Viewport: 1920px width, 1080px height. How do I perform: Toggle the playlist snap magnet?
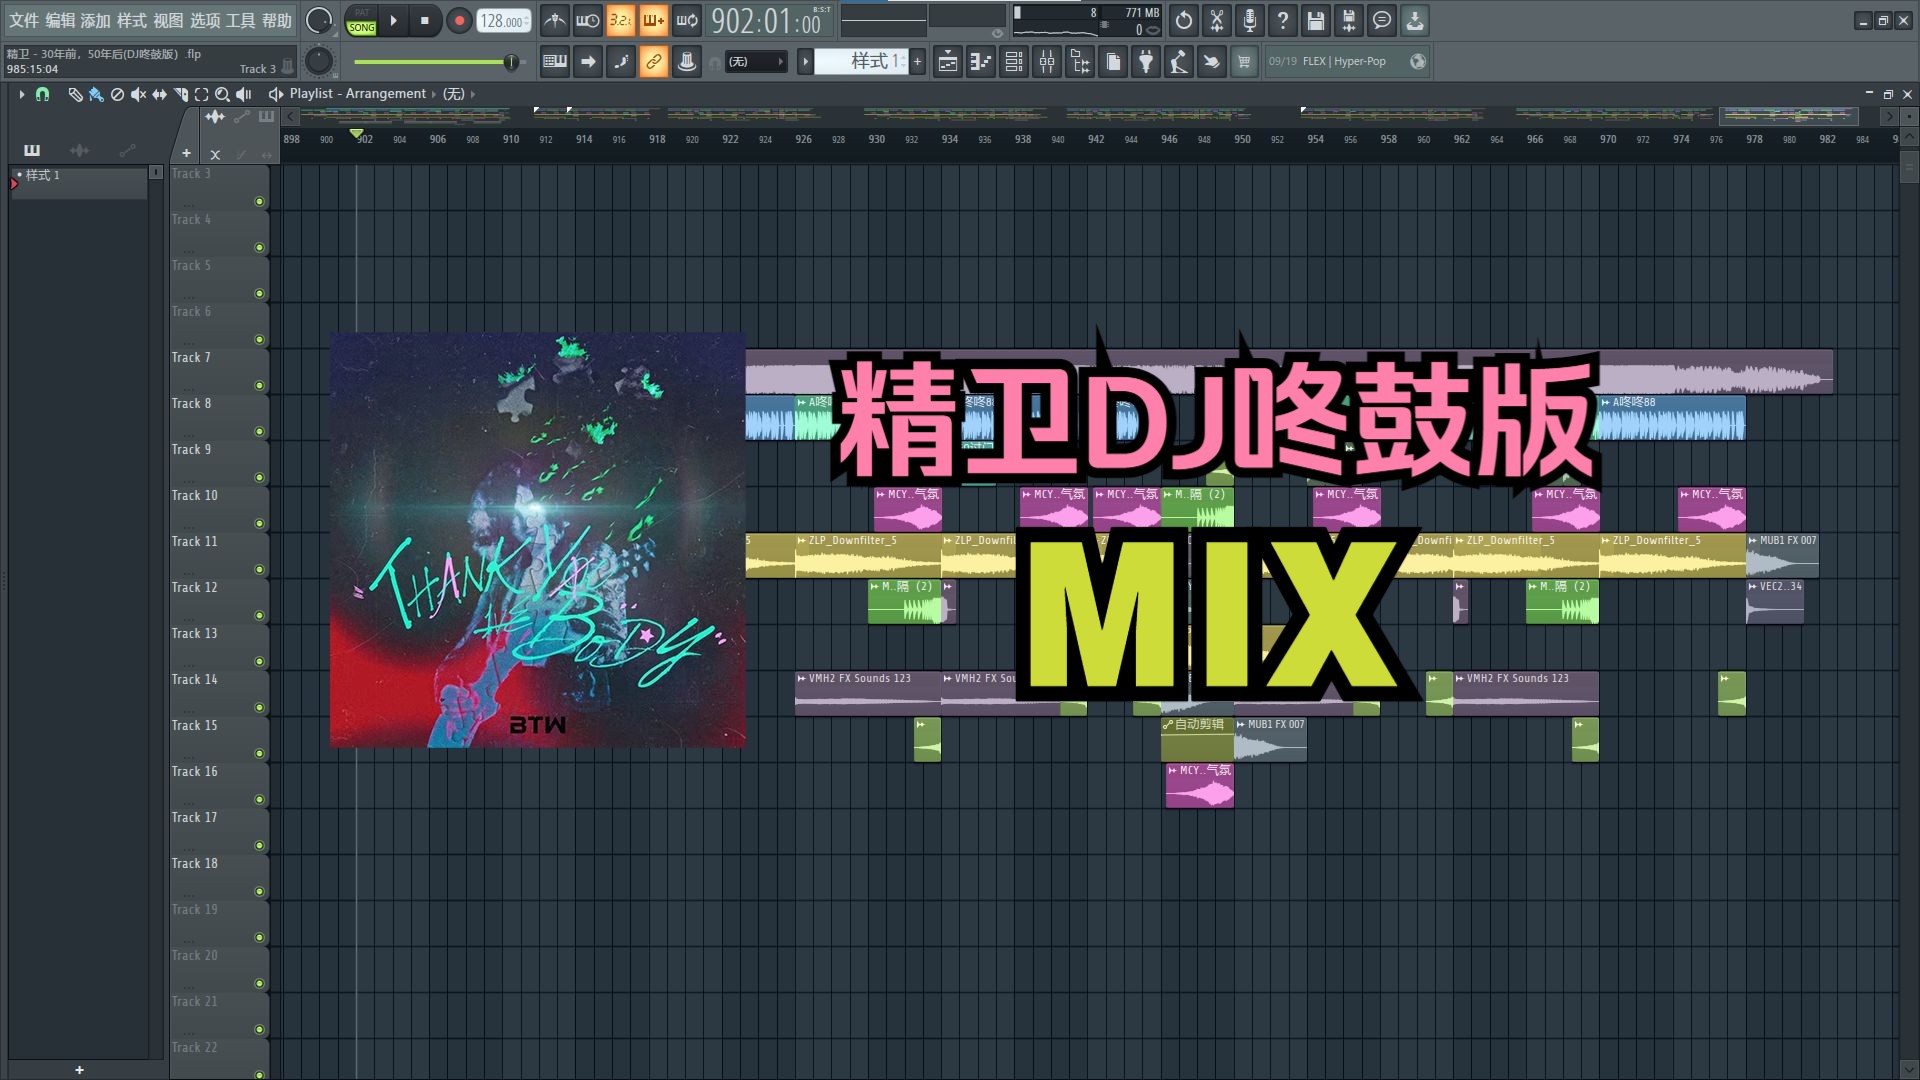coord(42,94)
